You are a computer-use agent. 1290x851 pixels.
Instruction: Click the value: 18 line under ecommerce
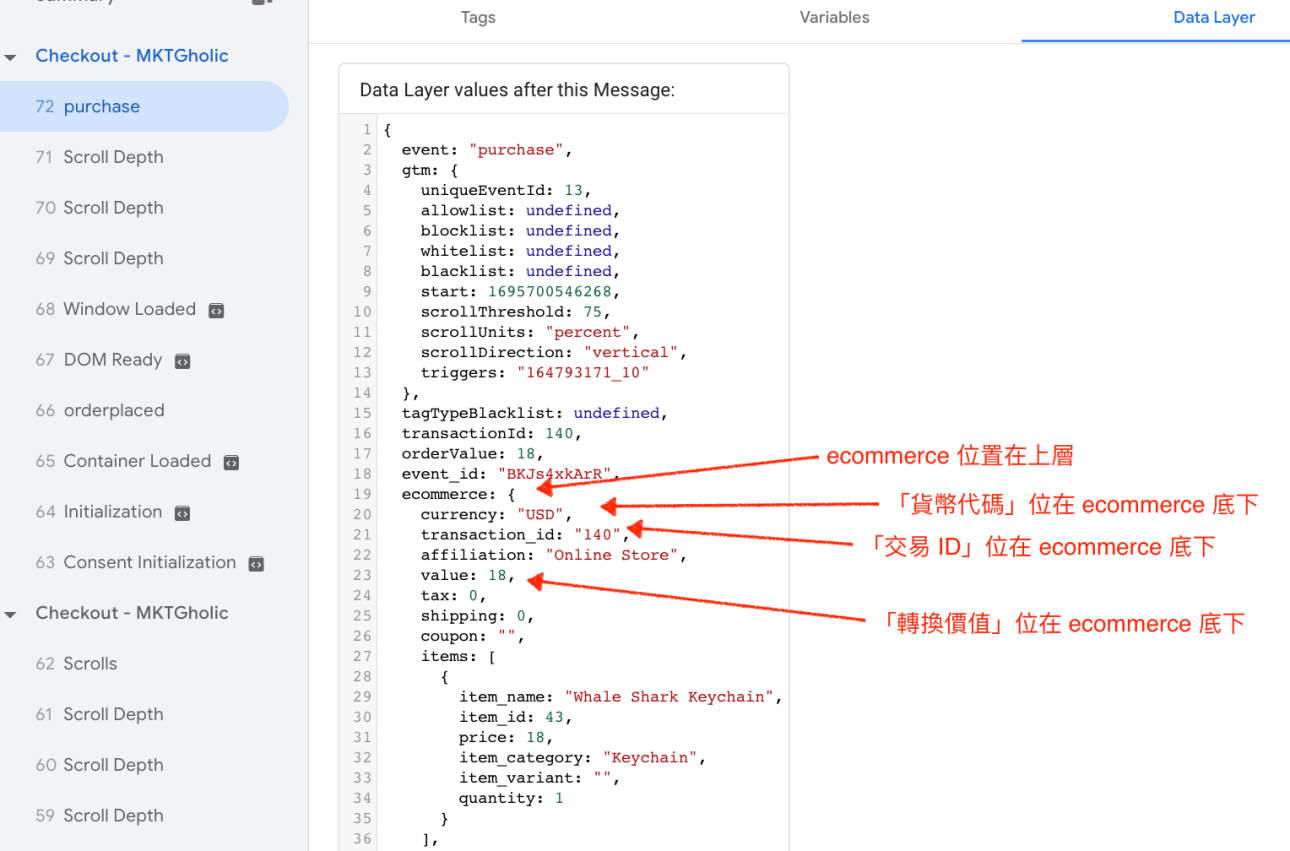[468, 575]
